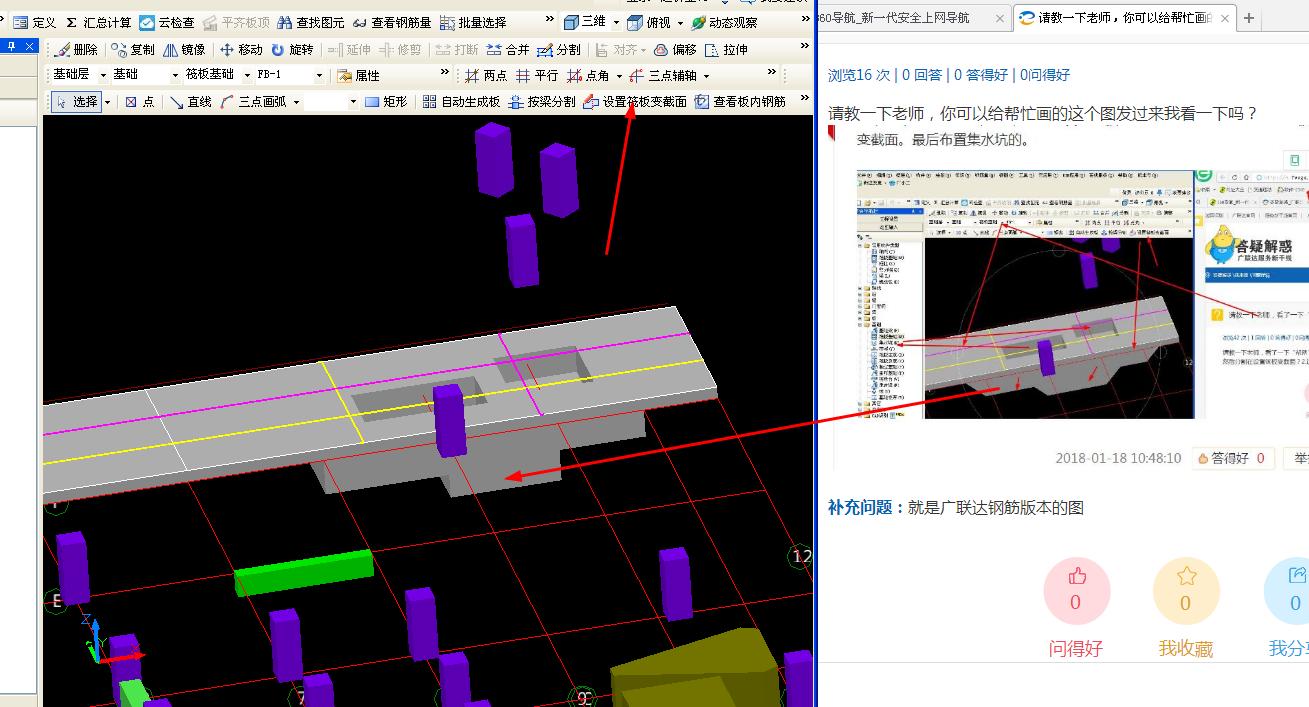Click the 浏览16次 view count link
This screenshot has width=1309, height=707.
tap(858, 75)
